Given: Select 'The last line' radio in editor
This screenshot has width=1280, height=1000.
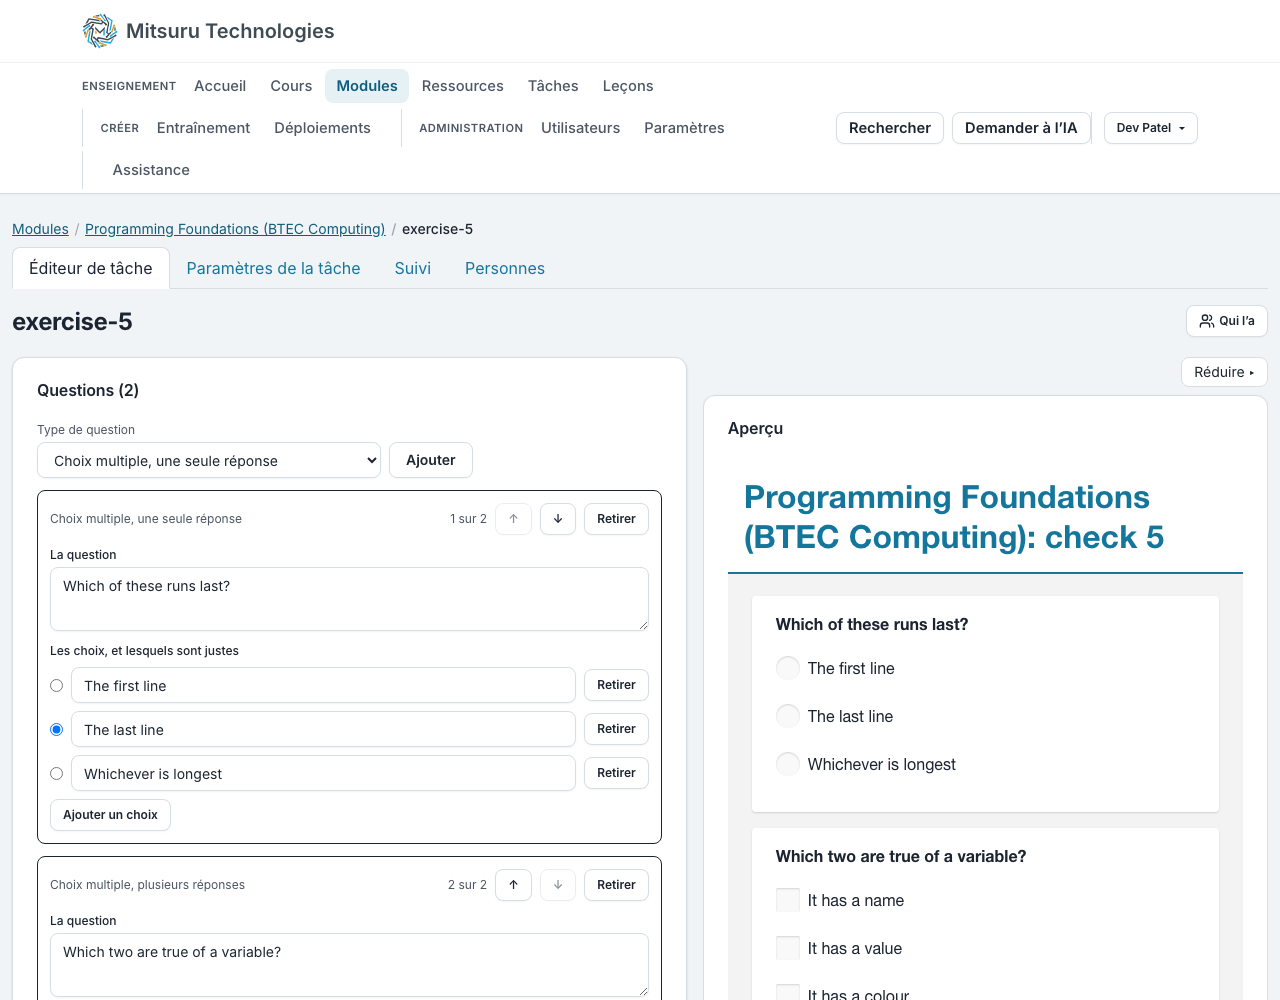Looking at the screenshot, I should (x=57, y=730).
